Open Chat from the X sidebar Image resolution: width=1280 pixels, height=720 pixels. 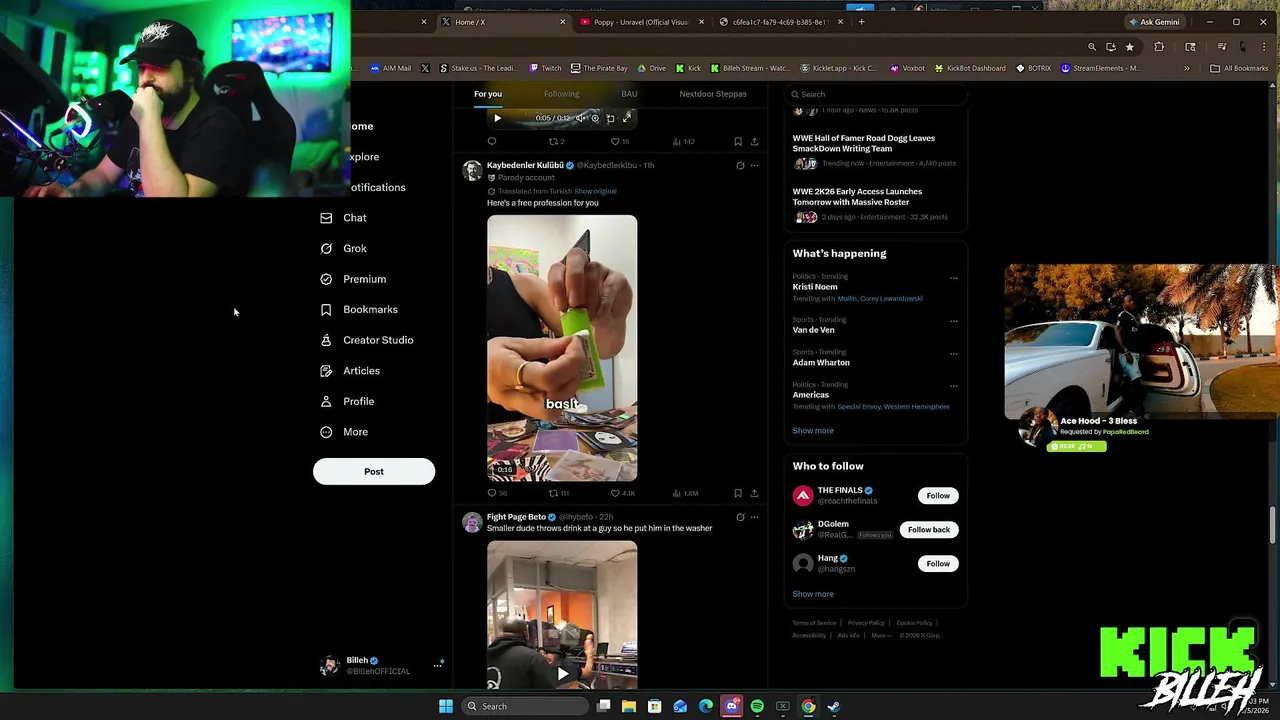point(343,218)
